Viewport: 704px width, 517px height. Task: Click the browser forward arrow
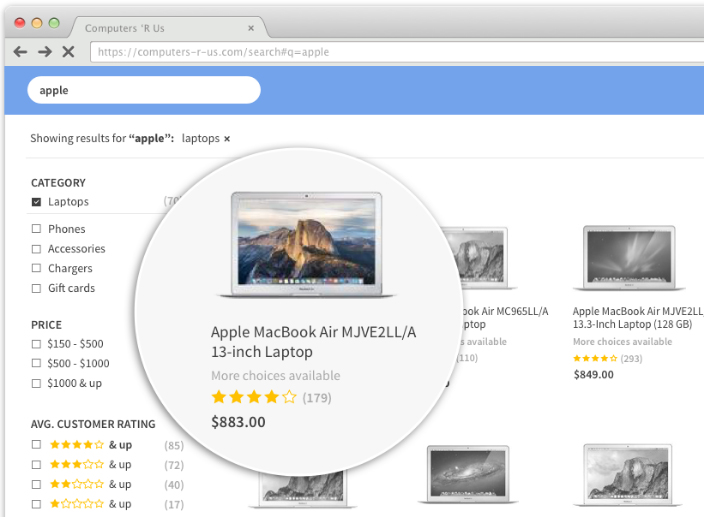[x=44, y=52]
